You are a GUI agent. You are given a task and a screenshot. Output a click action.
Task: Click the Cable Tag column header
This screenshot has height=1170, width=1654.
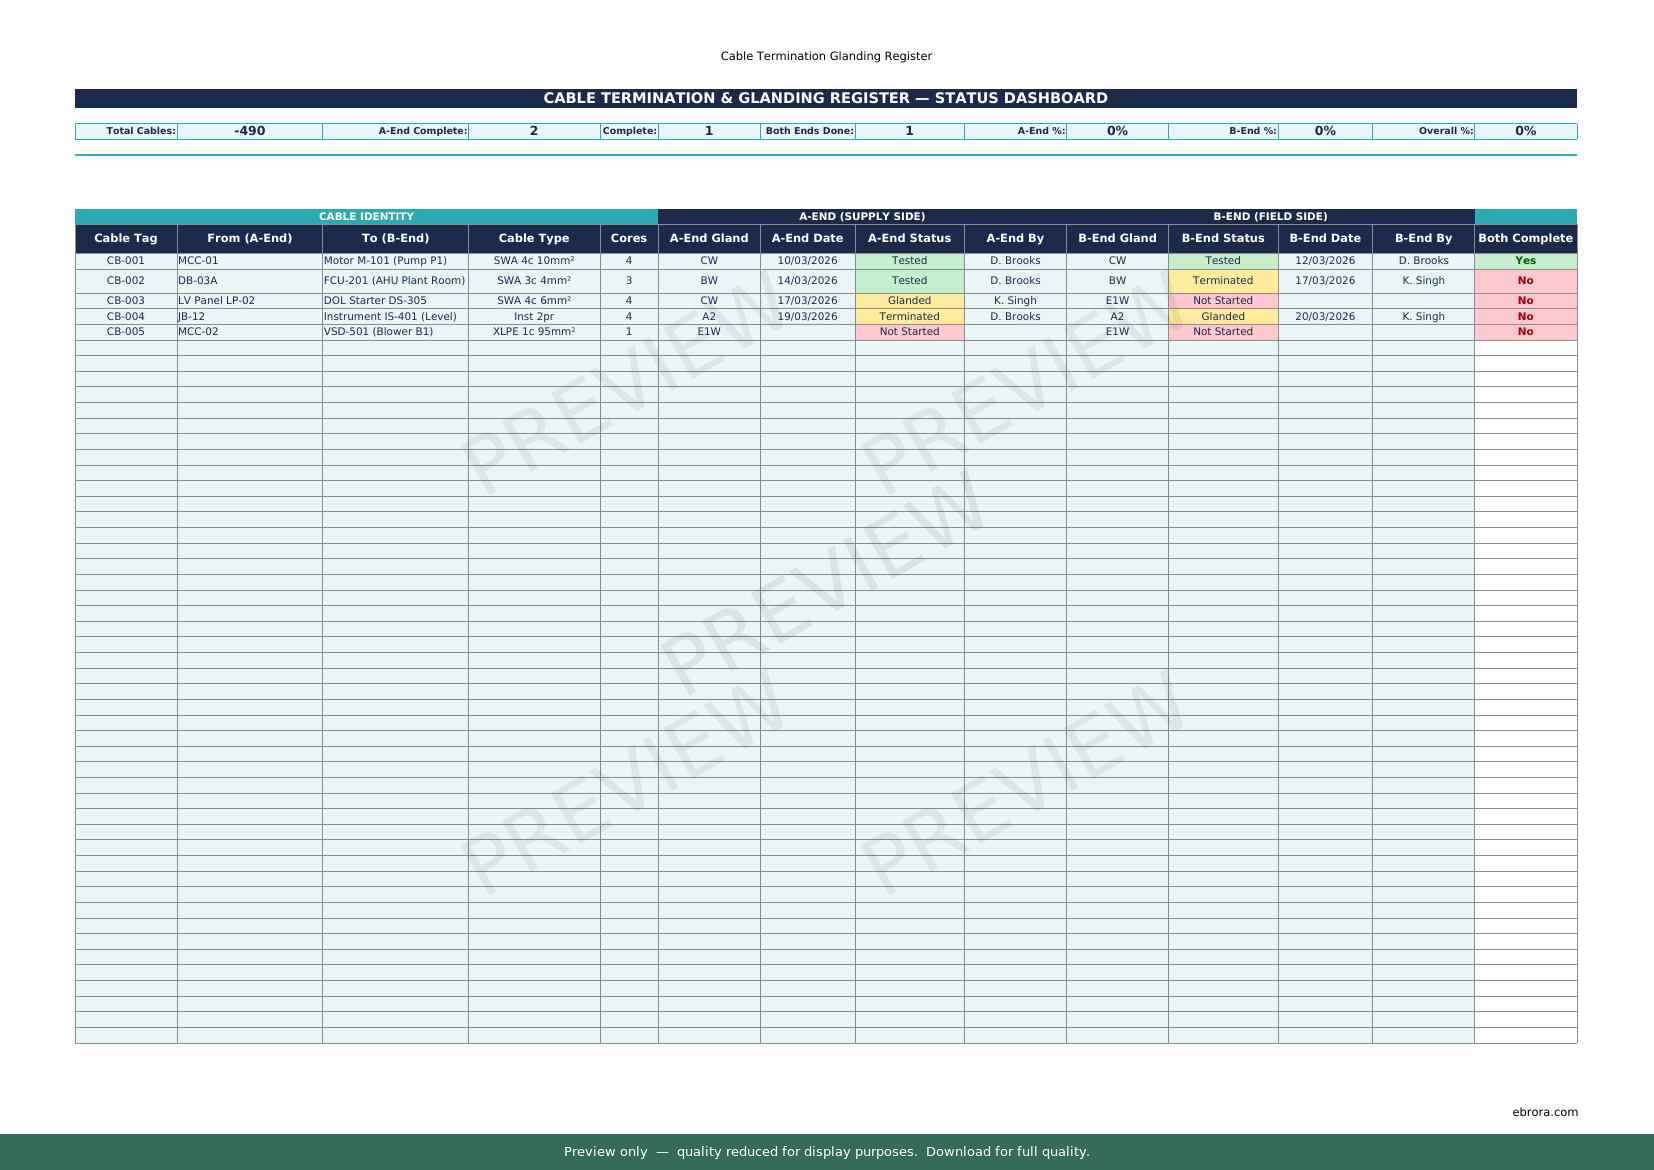pos(126,238)
